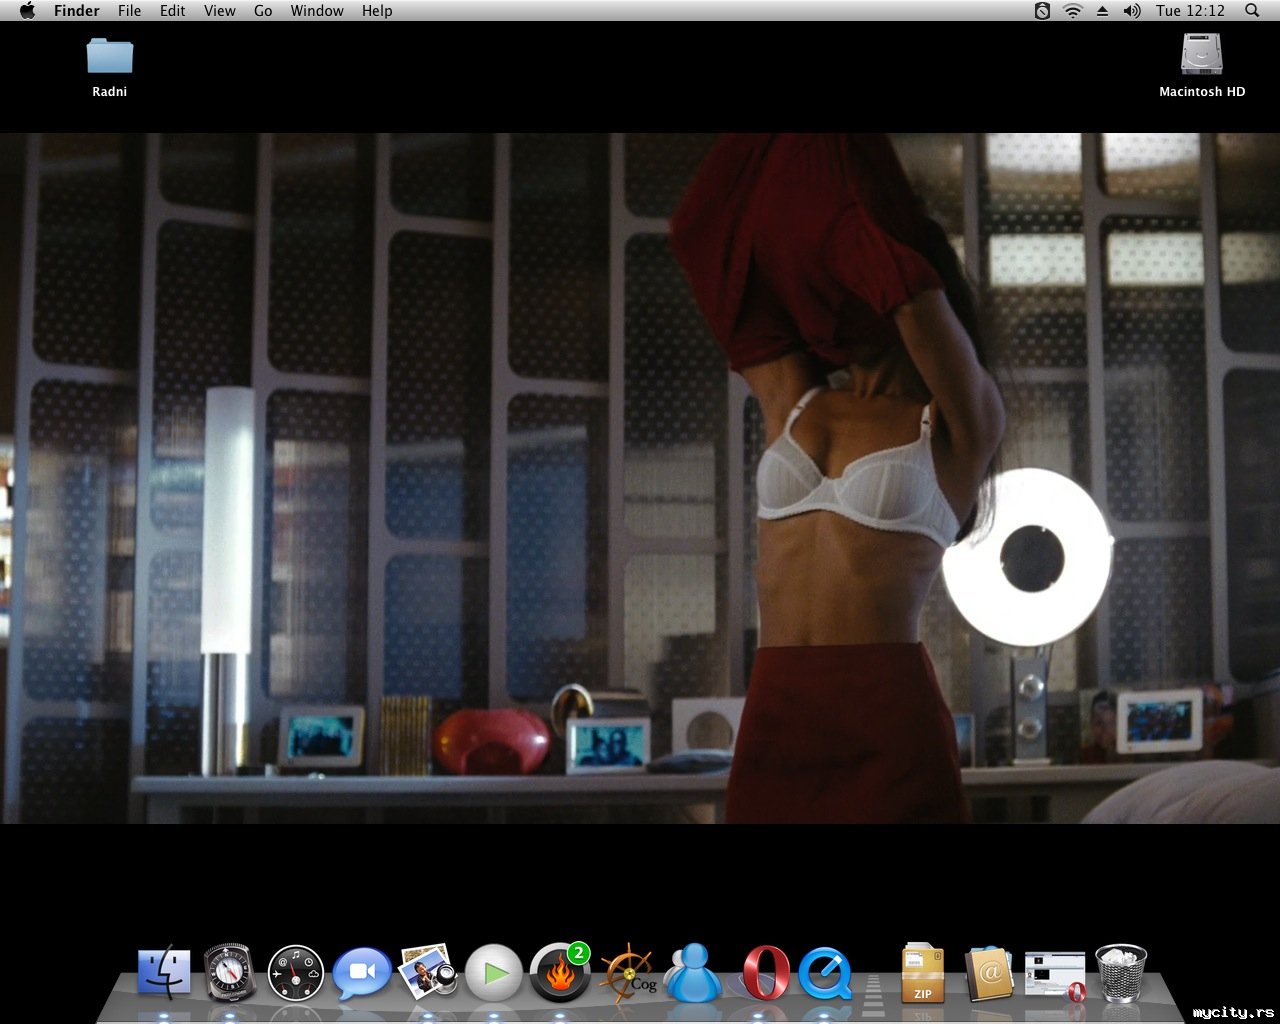Launch the compass app in the Dock
This screenshot has width=1280, height=1024.
230,972
